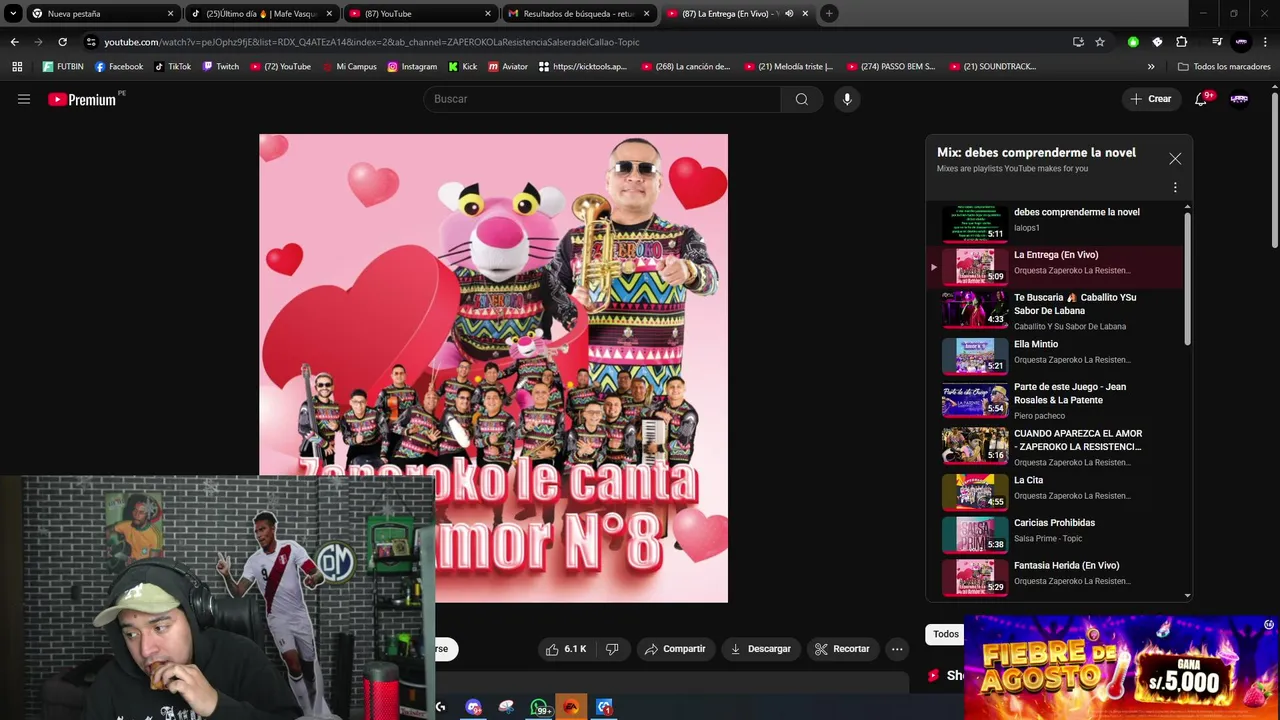Click the URL address bar
The width and height of the screenshot is (1280, 720).
tap(580, 42)
